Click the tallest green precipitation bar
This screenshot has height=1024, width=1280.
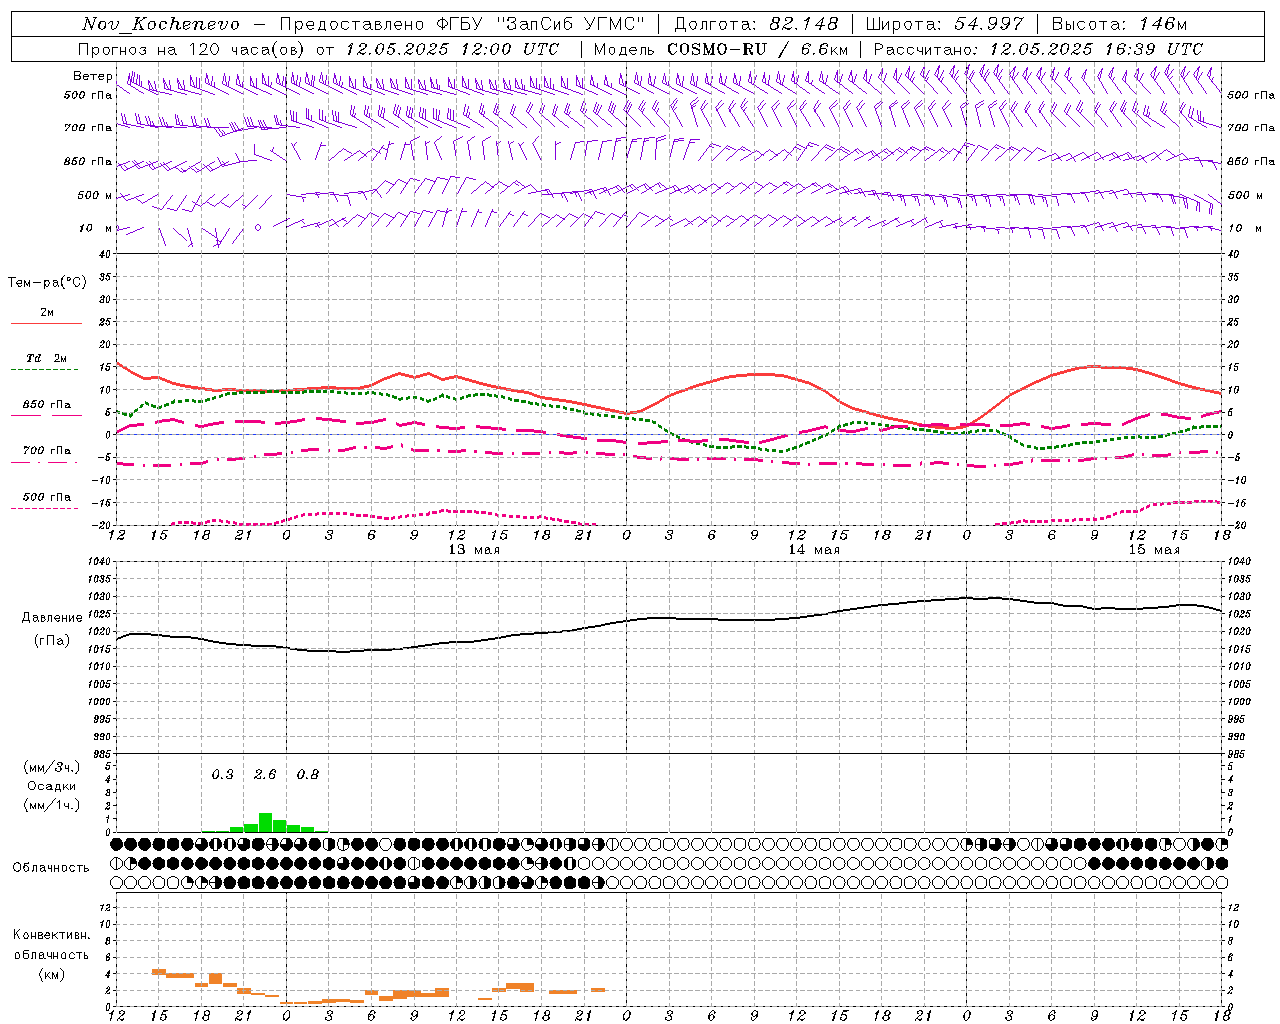[x=265, y=823]
